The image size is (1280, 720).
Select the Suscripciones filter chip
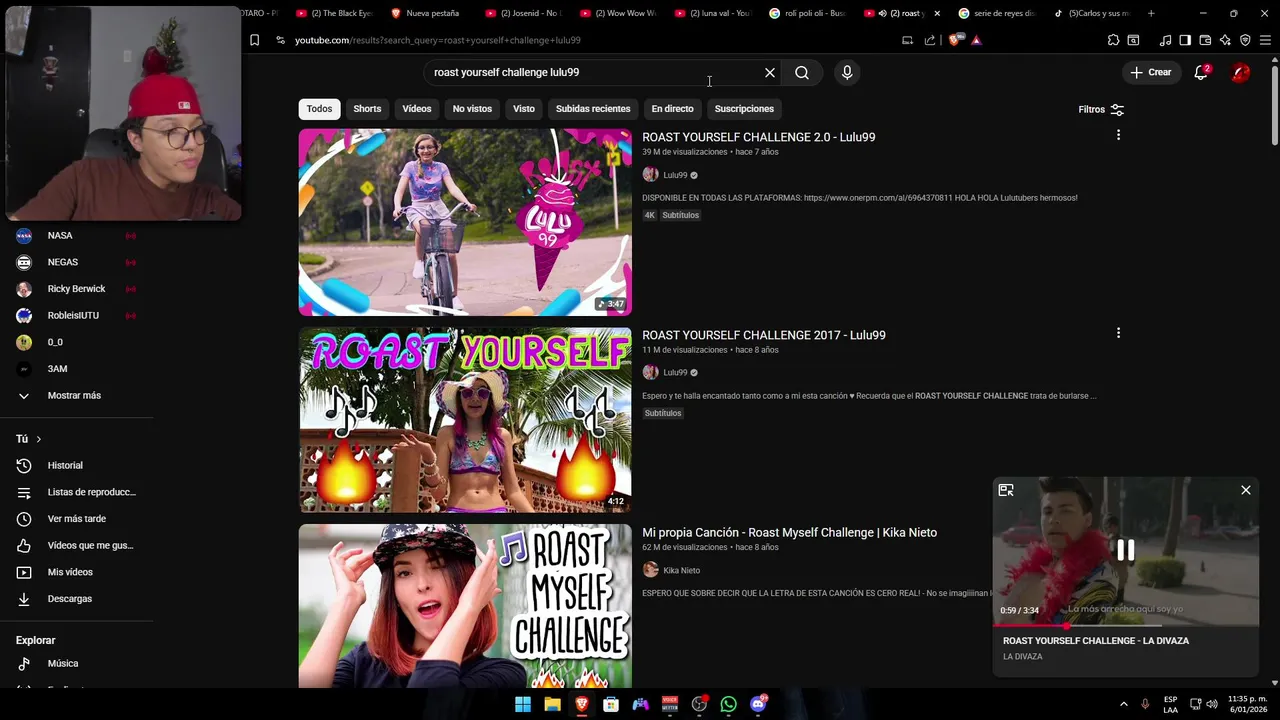click(744, 109)
